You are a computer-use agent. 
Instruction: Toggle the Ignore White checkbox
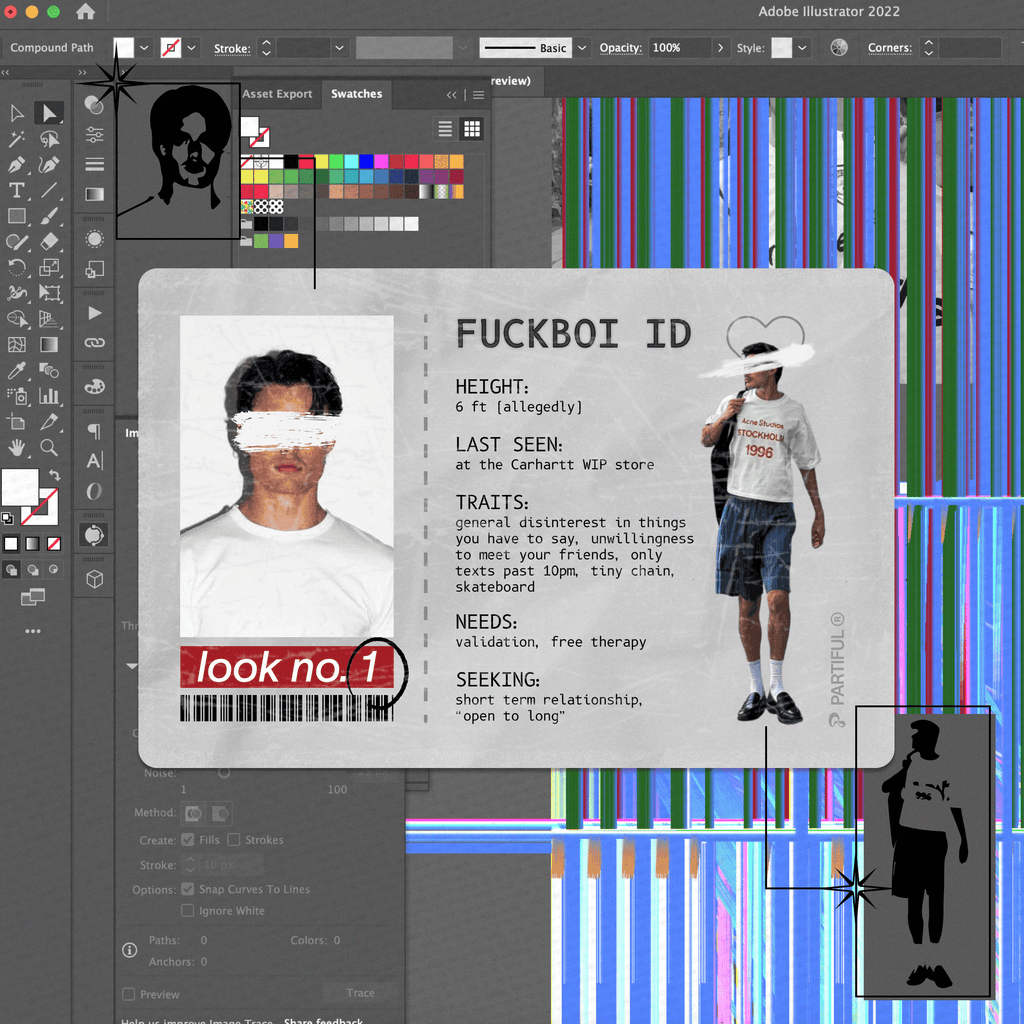click(187, 911)
